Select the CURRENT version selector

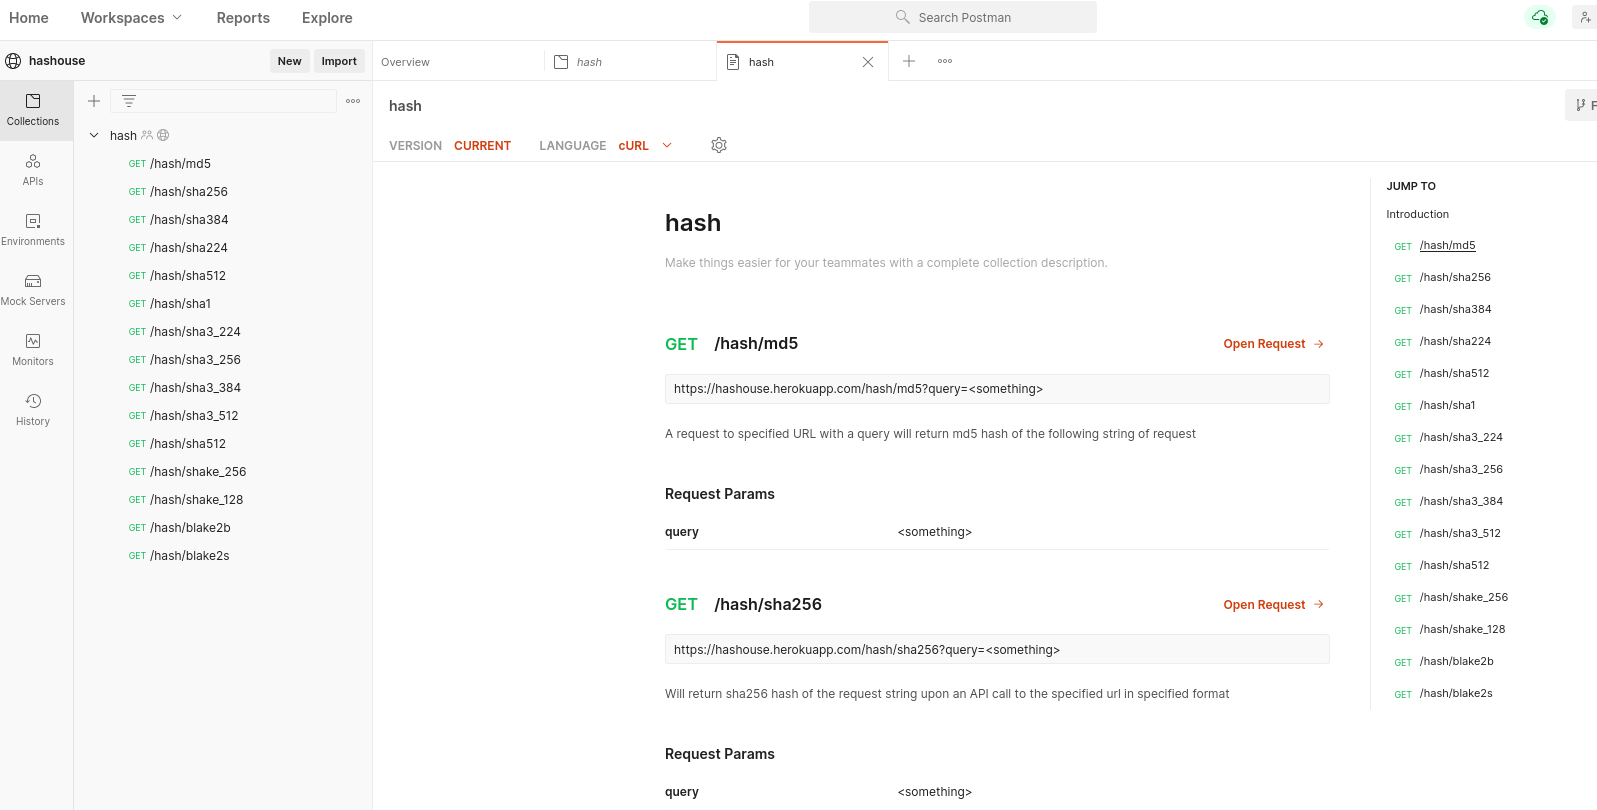pos(482,146)
